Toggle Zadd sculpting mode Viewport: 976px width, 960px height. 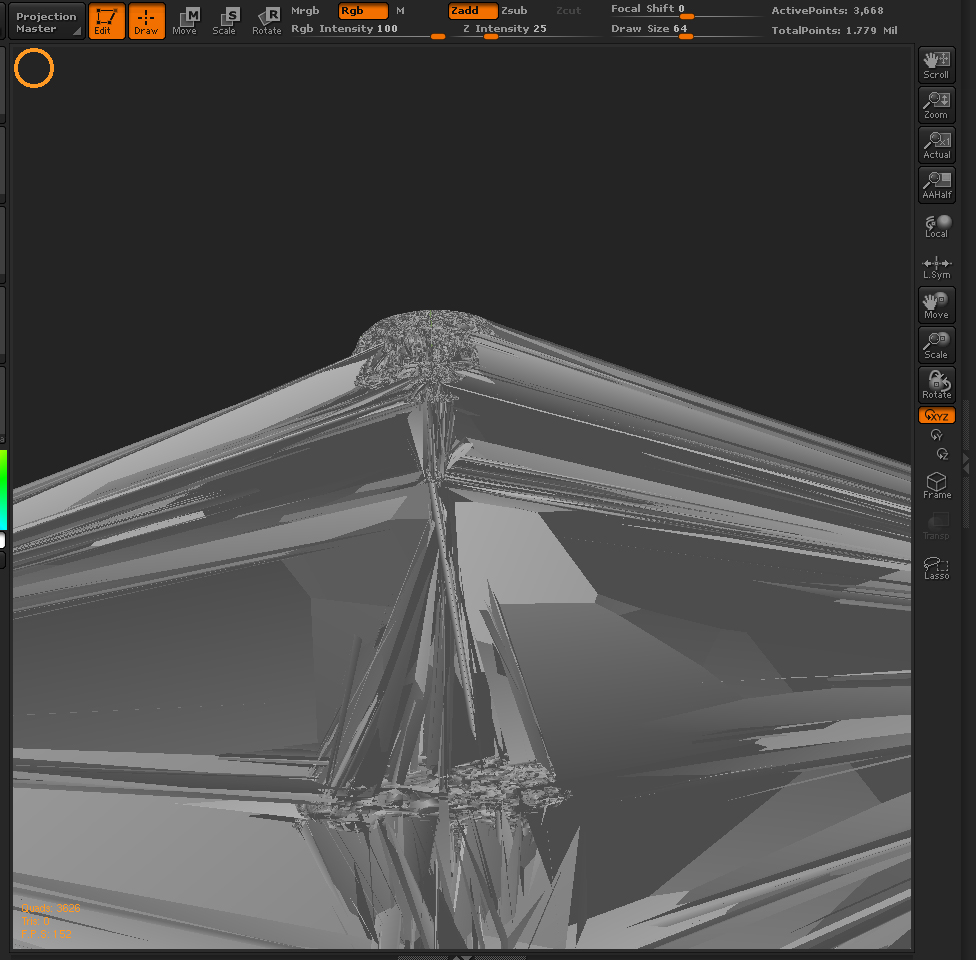(x=470, y=11)
